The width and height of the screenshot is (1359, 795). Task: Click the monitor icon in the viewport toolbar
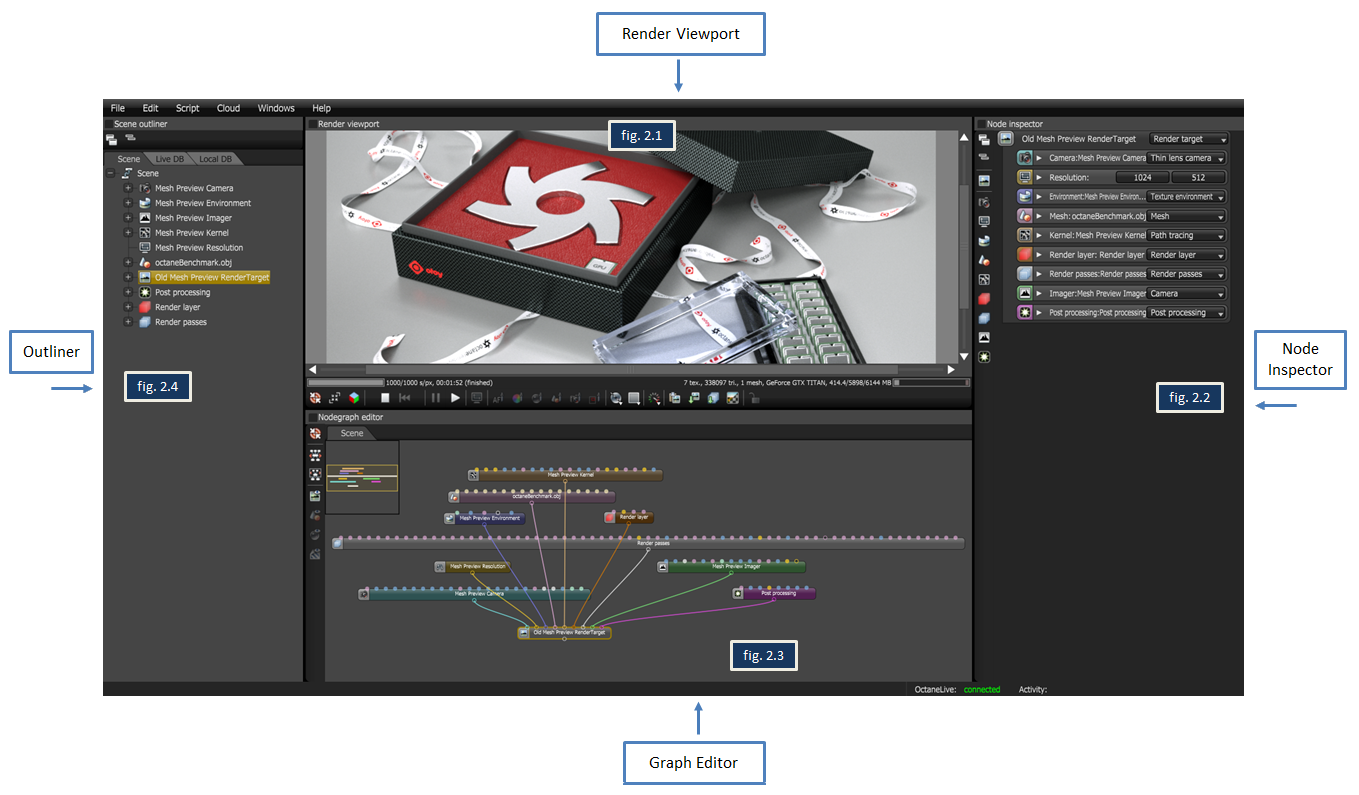[477, 398]
